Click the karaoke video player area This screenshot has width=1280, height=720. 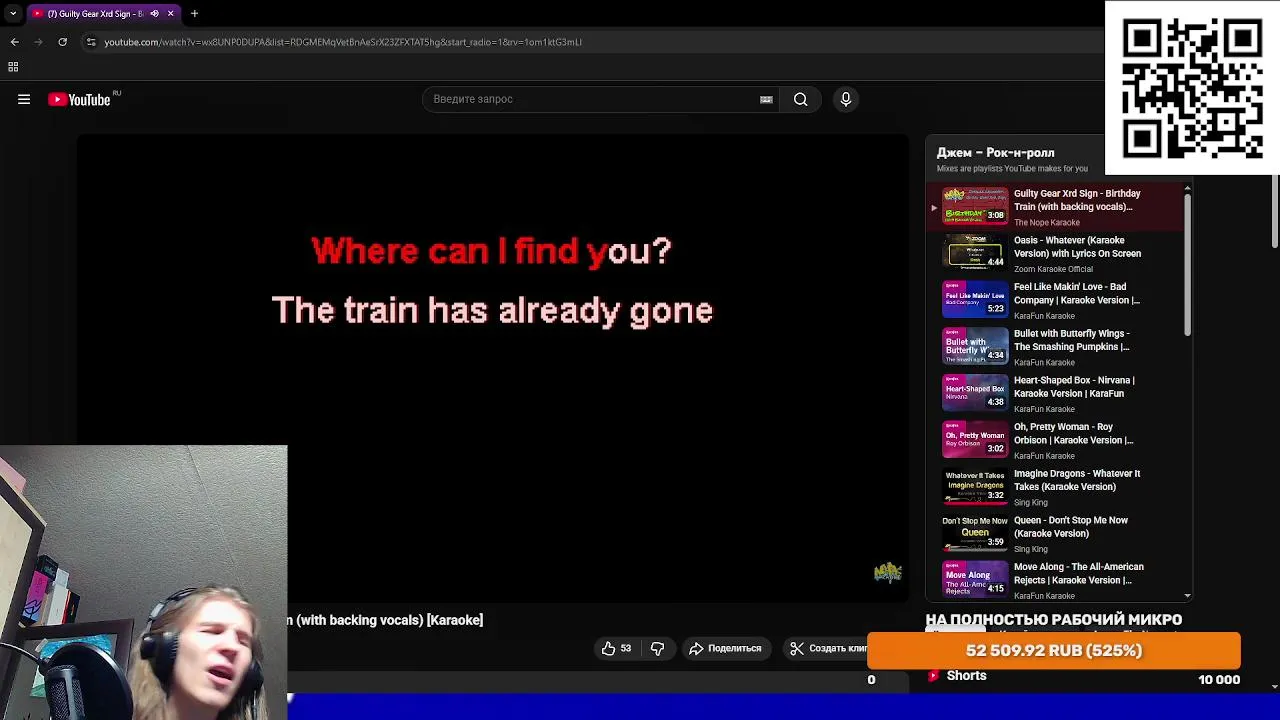pyautogui.click(x=492, y=370)
